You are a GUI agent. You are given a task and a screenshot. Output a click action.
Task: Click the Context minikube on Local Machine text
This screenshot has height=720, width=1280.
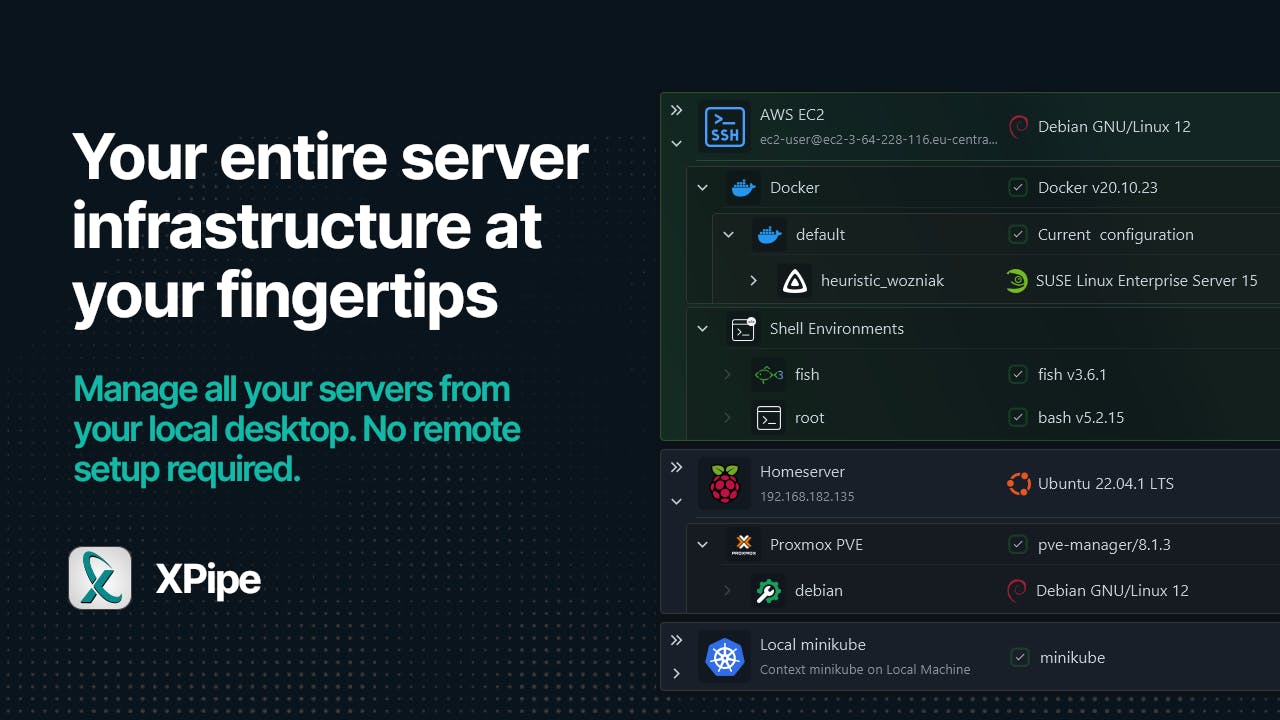tap(865, 670)
